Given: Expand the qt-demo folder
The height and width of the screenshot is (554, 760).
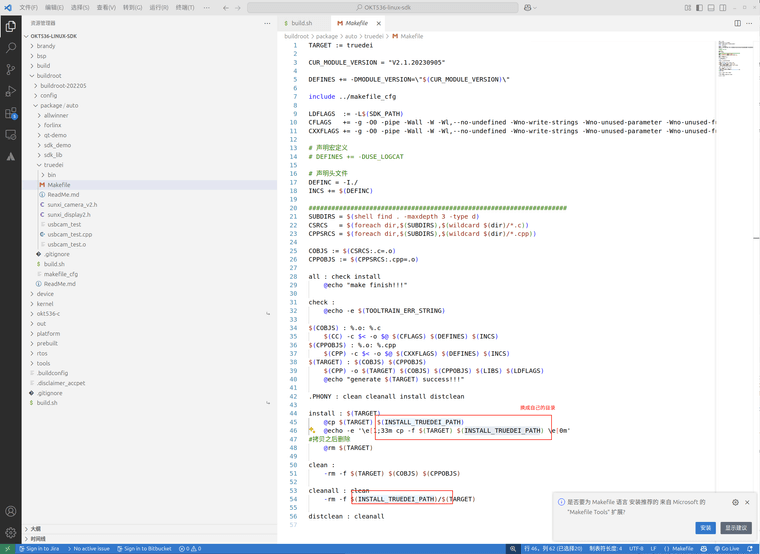Looking at the screenshot, I should click(x=150, y=135).
